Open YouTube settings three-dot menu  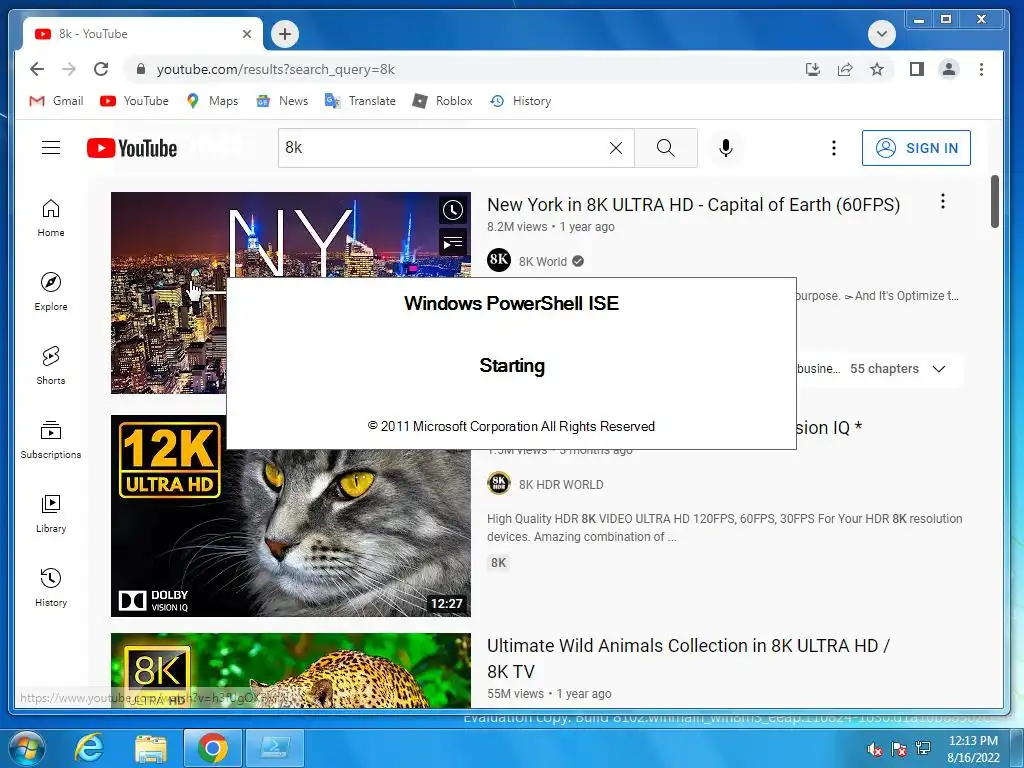click(x=834, y=148)
